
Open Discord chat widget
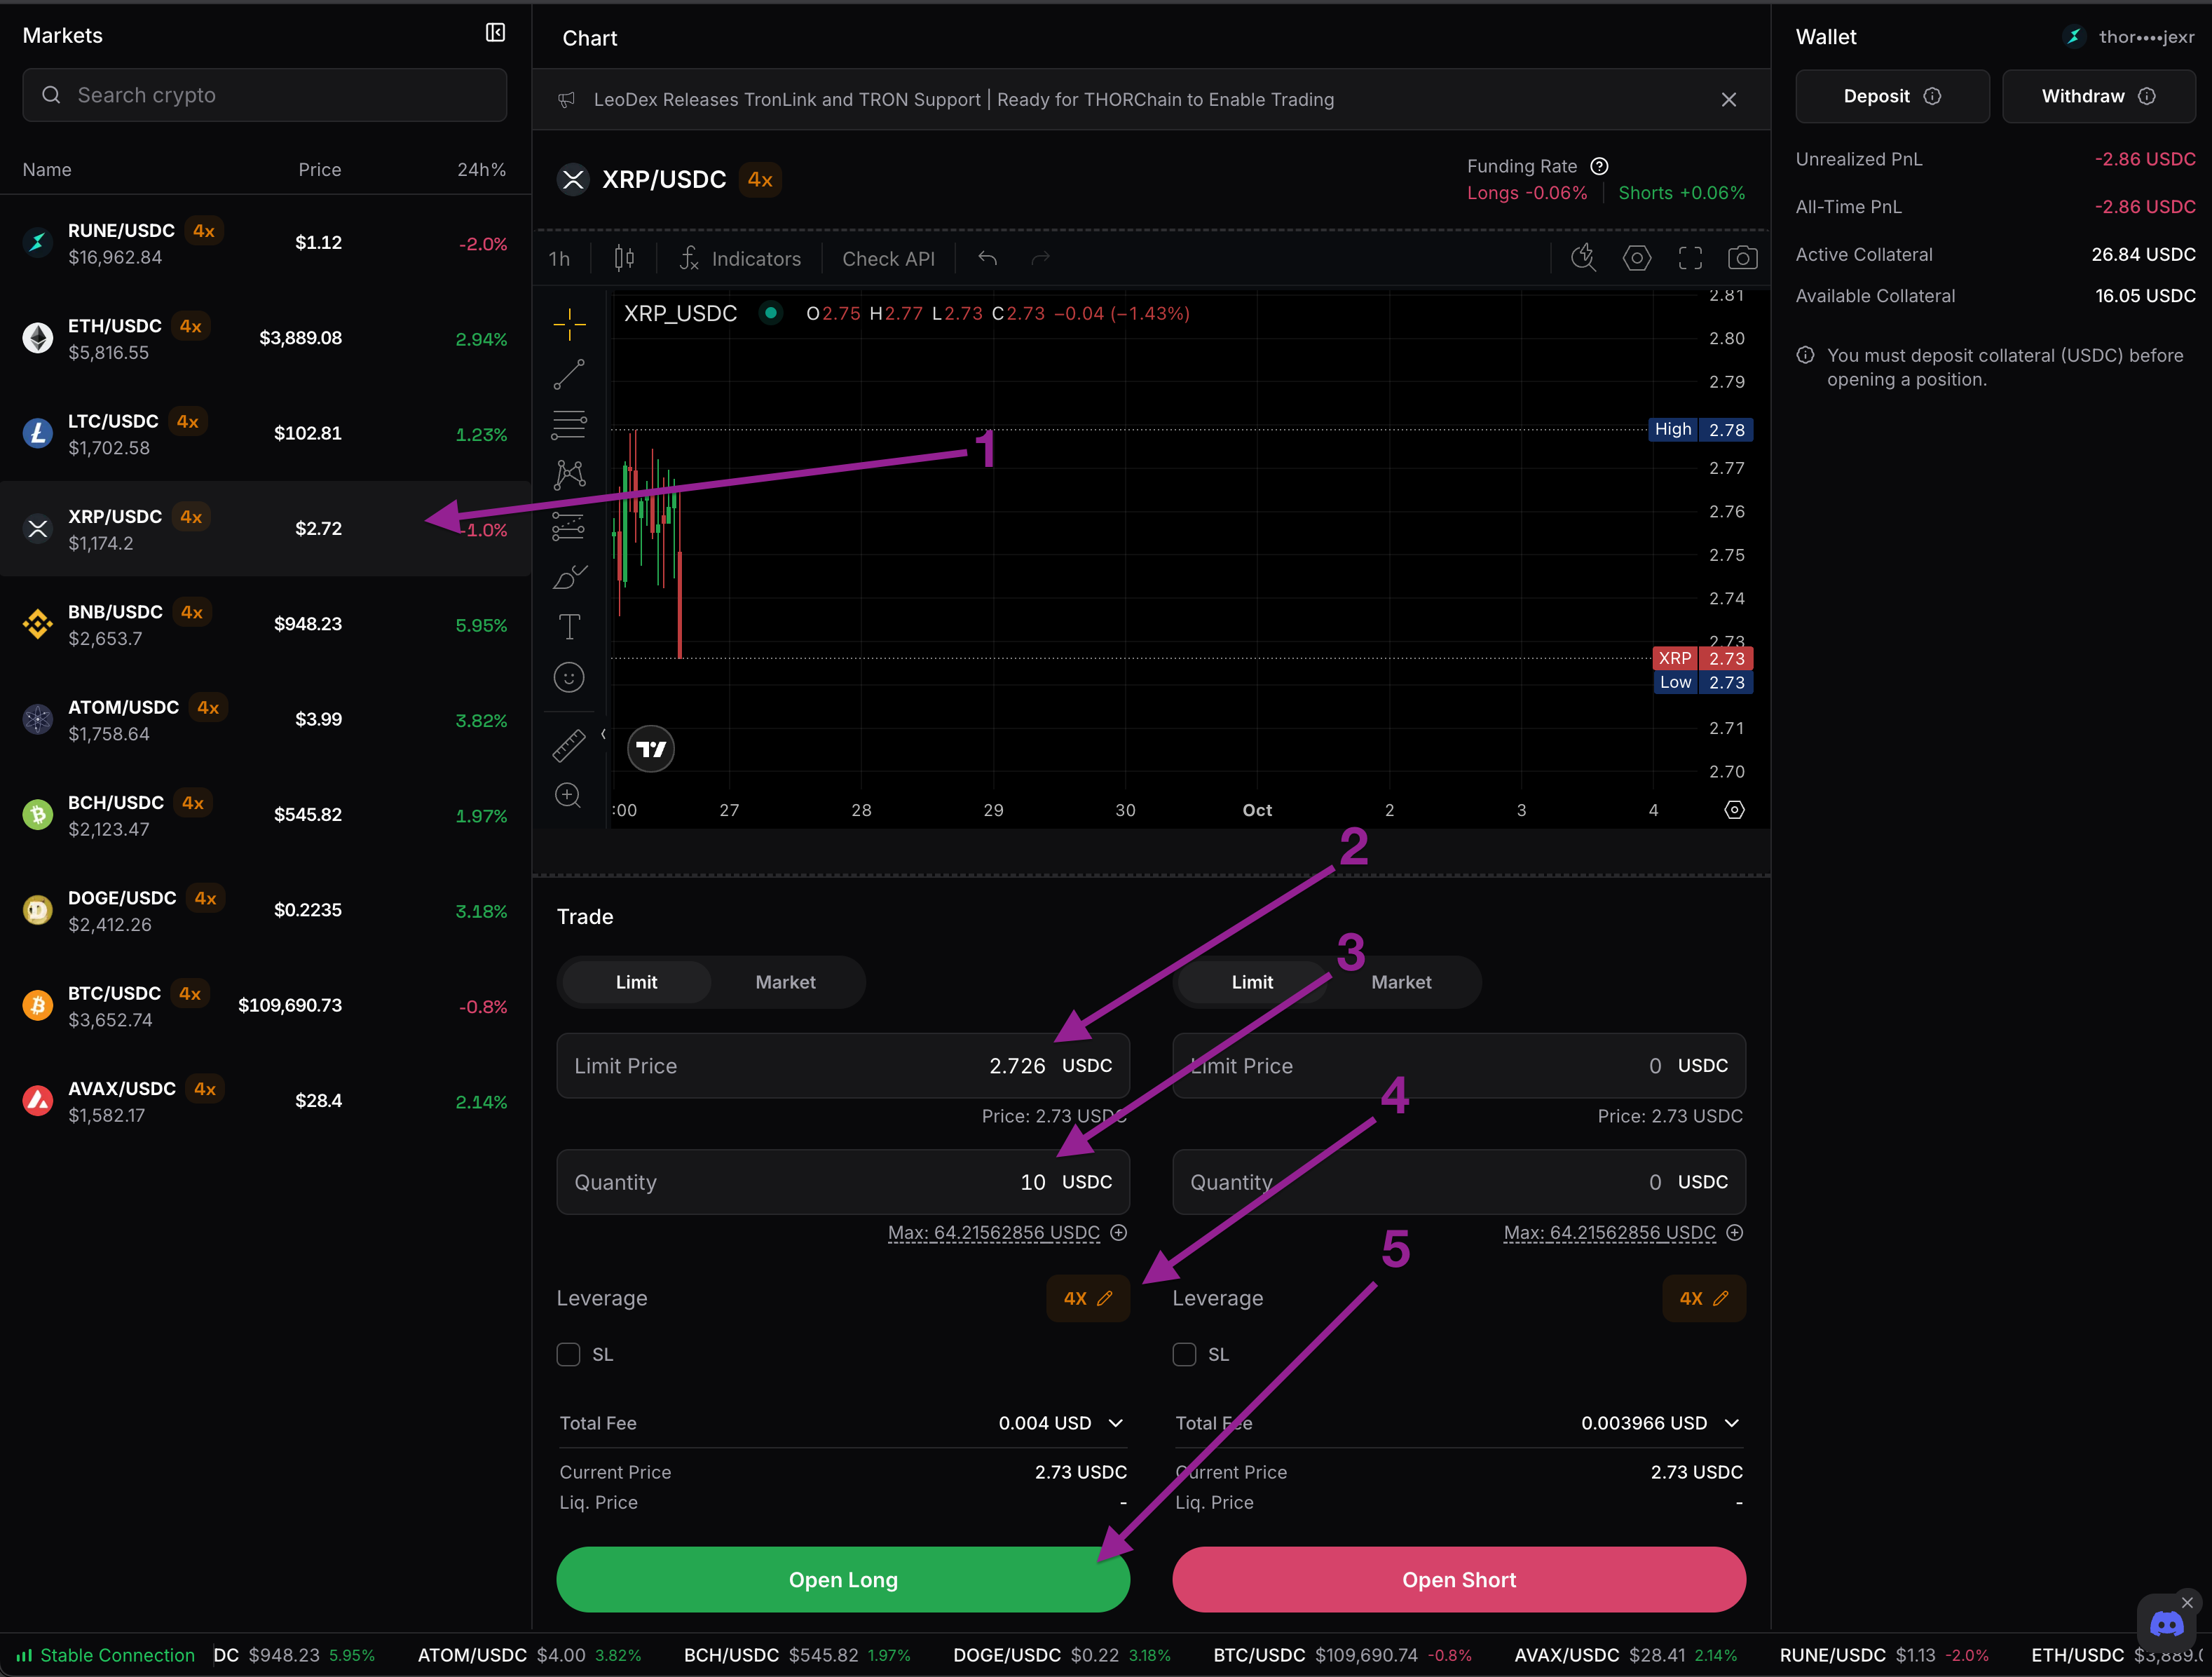(x=2166, y=1624)
